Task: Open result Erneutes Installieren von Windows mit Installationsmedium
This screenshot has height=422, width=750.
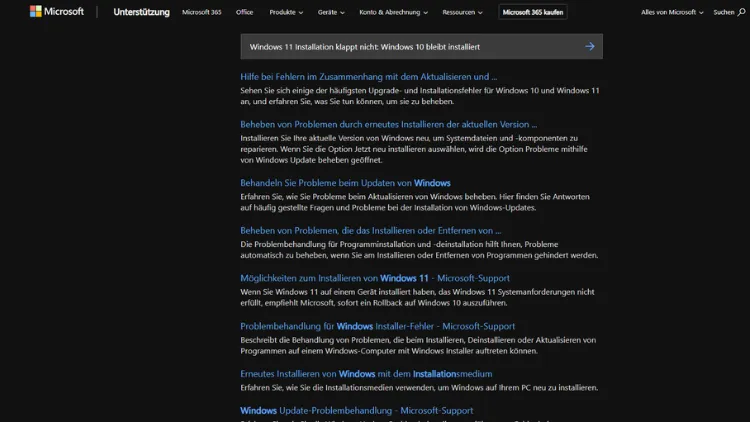Action: pyautogui.click(x=366, y=374)
